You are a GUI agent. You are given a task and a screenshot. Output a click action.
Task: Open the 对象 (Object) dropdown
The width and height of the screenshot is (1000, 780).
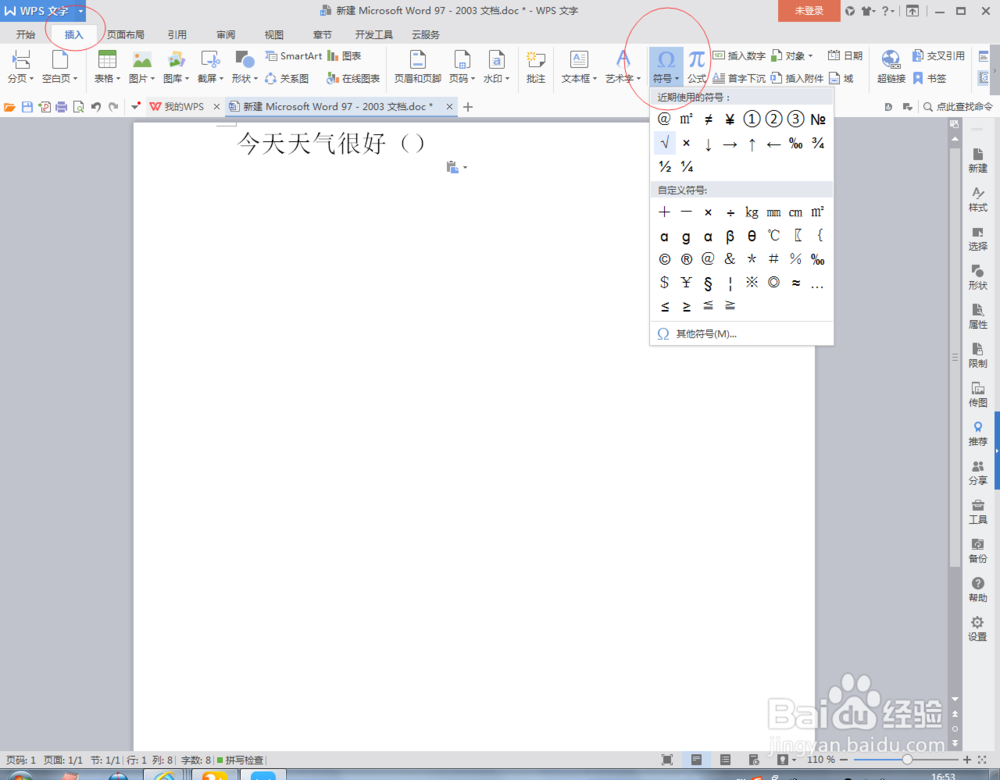tap(812, 56)
